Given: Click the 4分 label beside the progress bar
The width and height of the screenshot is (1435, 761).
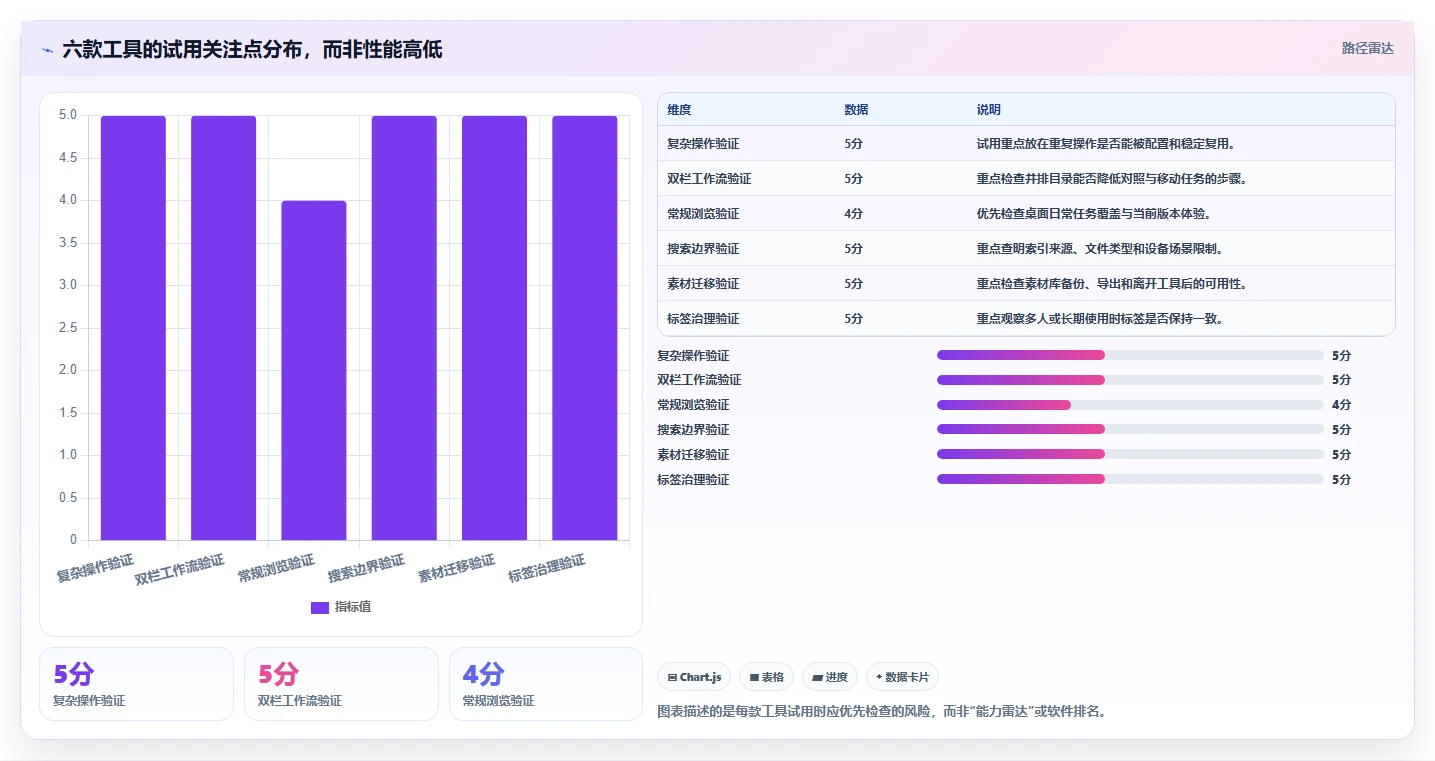Looking at the screenshot, I should 1341,405.
